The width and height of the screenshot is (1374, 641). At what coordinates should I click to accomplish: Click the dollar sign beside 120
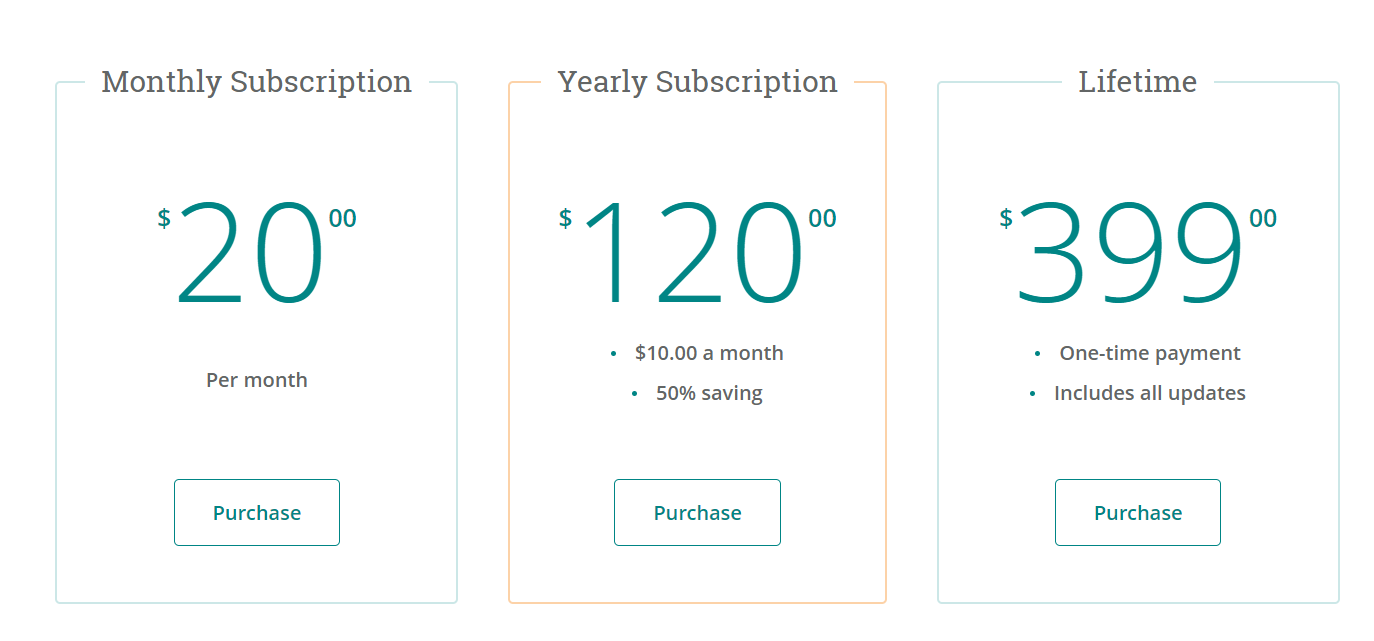coord(565,218)
